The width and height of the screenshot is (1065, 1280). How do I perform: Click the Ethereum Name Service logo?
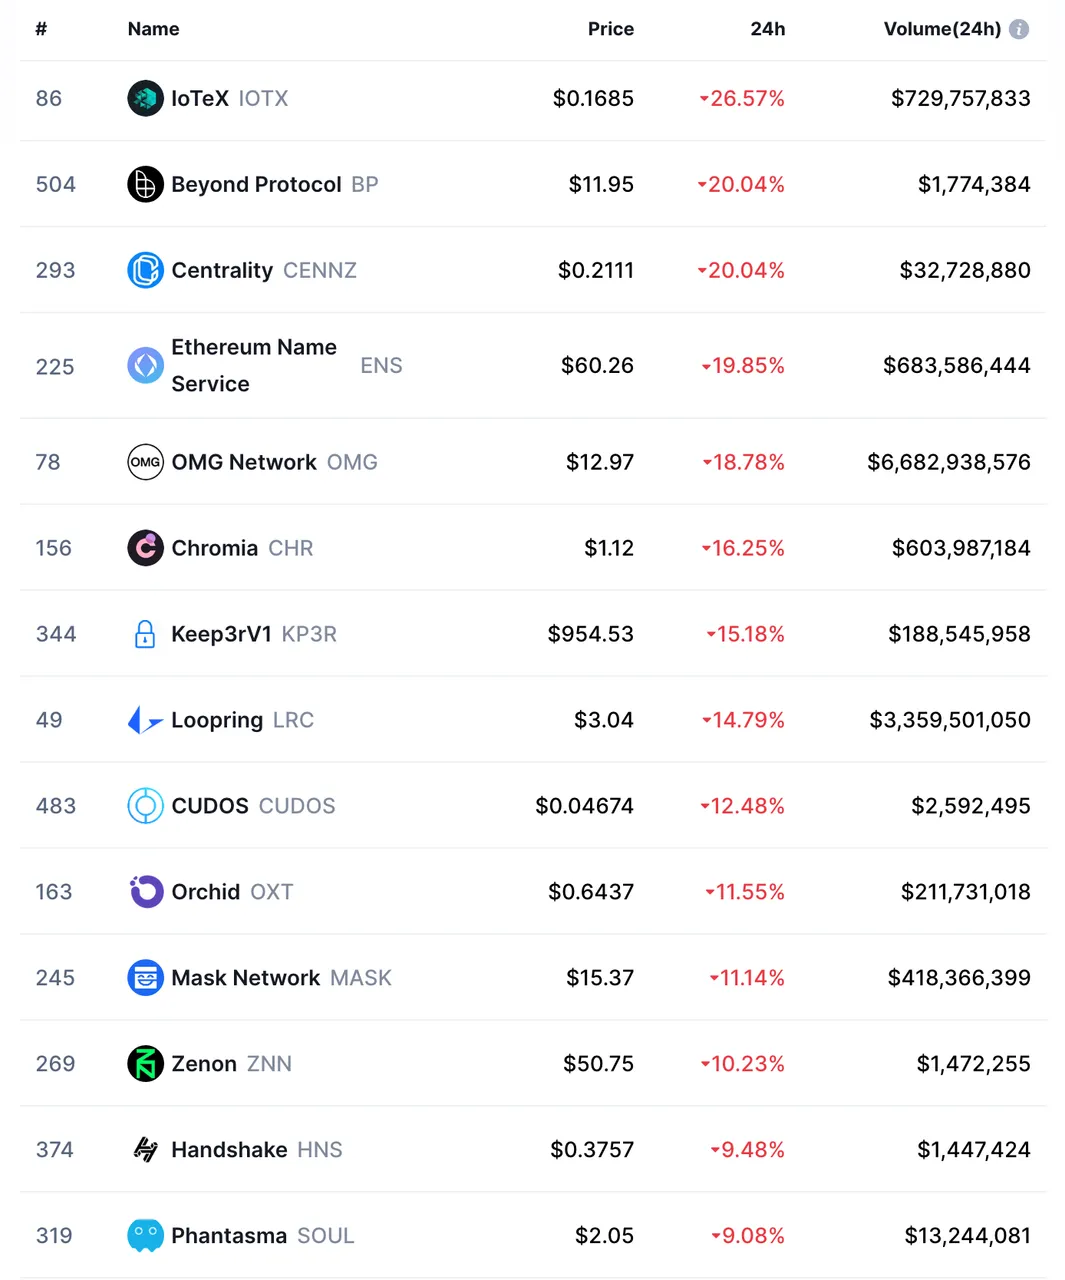tap(145, 365)
